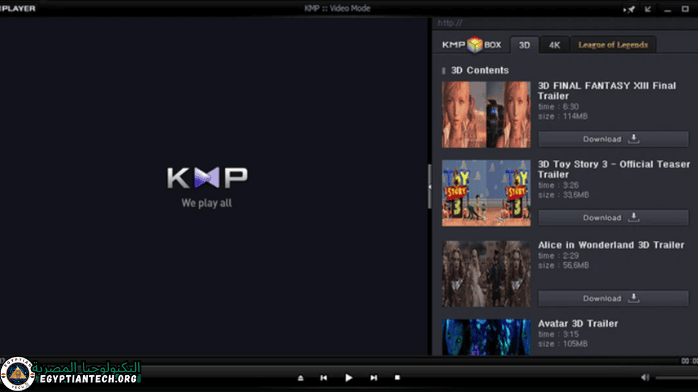The width and height of the screenshot is (698, 392).
Task: Open the KMP BOX tab
Action: pyautogui.click(x=471, y=44)
